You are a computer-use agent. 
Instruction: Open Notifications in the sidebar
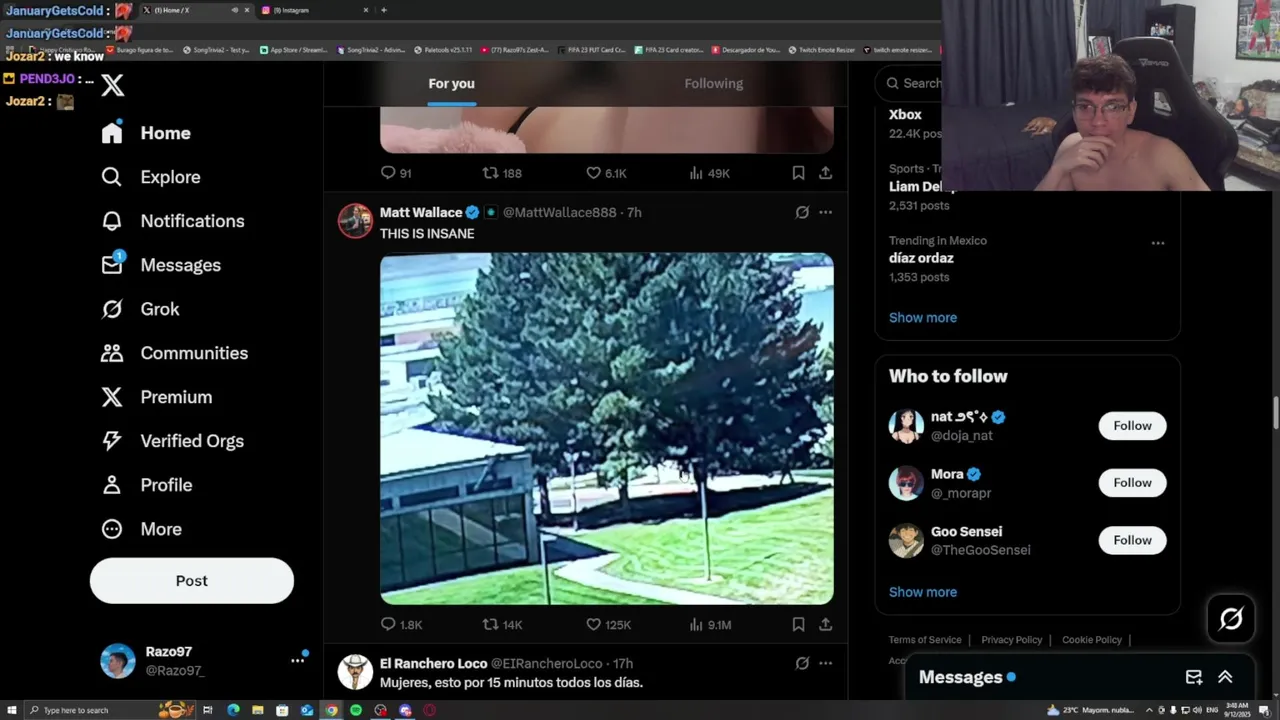point(173,221)
